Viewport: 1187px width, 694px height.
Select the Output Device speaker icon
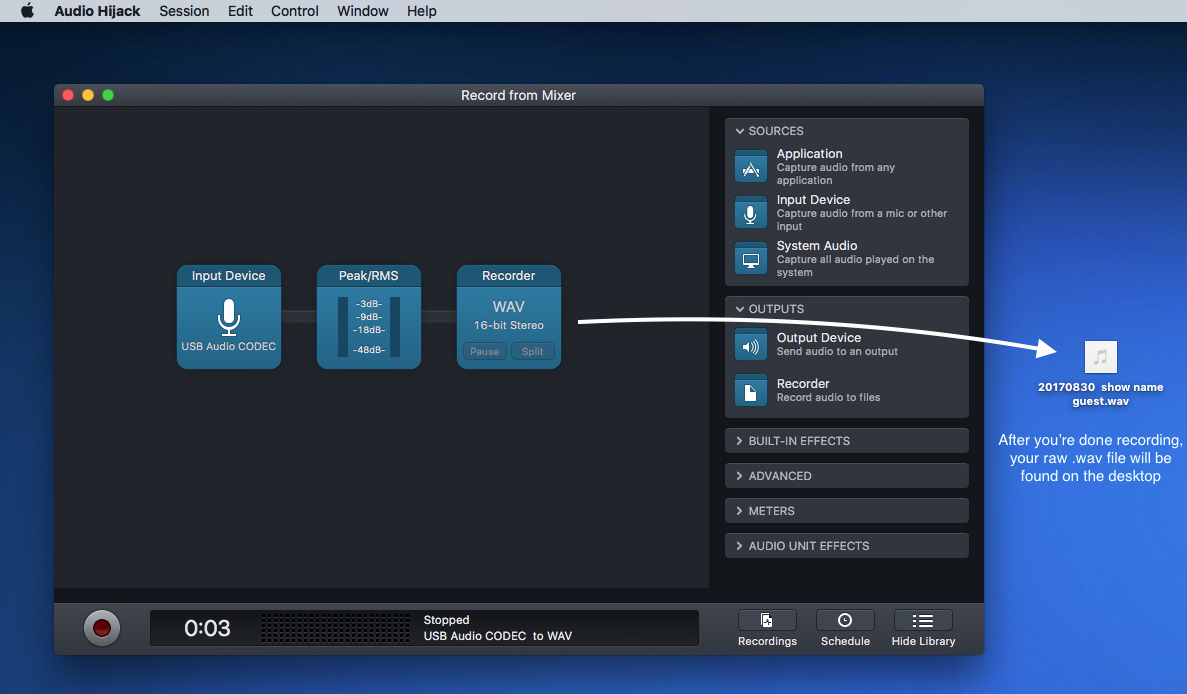[x=751, y=345]
